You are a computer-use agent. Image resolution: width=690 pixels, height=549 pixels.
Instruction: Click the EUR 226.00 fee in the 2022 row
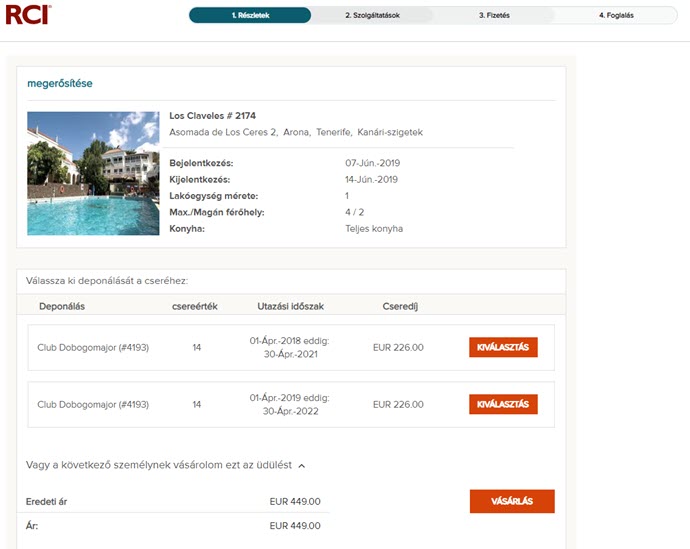(x=398, y=405)
